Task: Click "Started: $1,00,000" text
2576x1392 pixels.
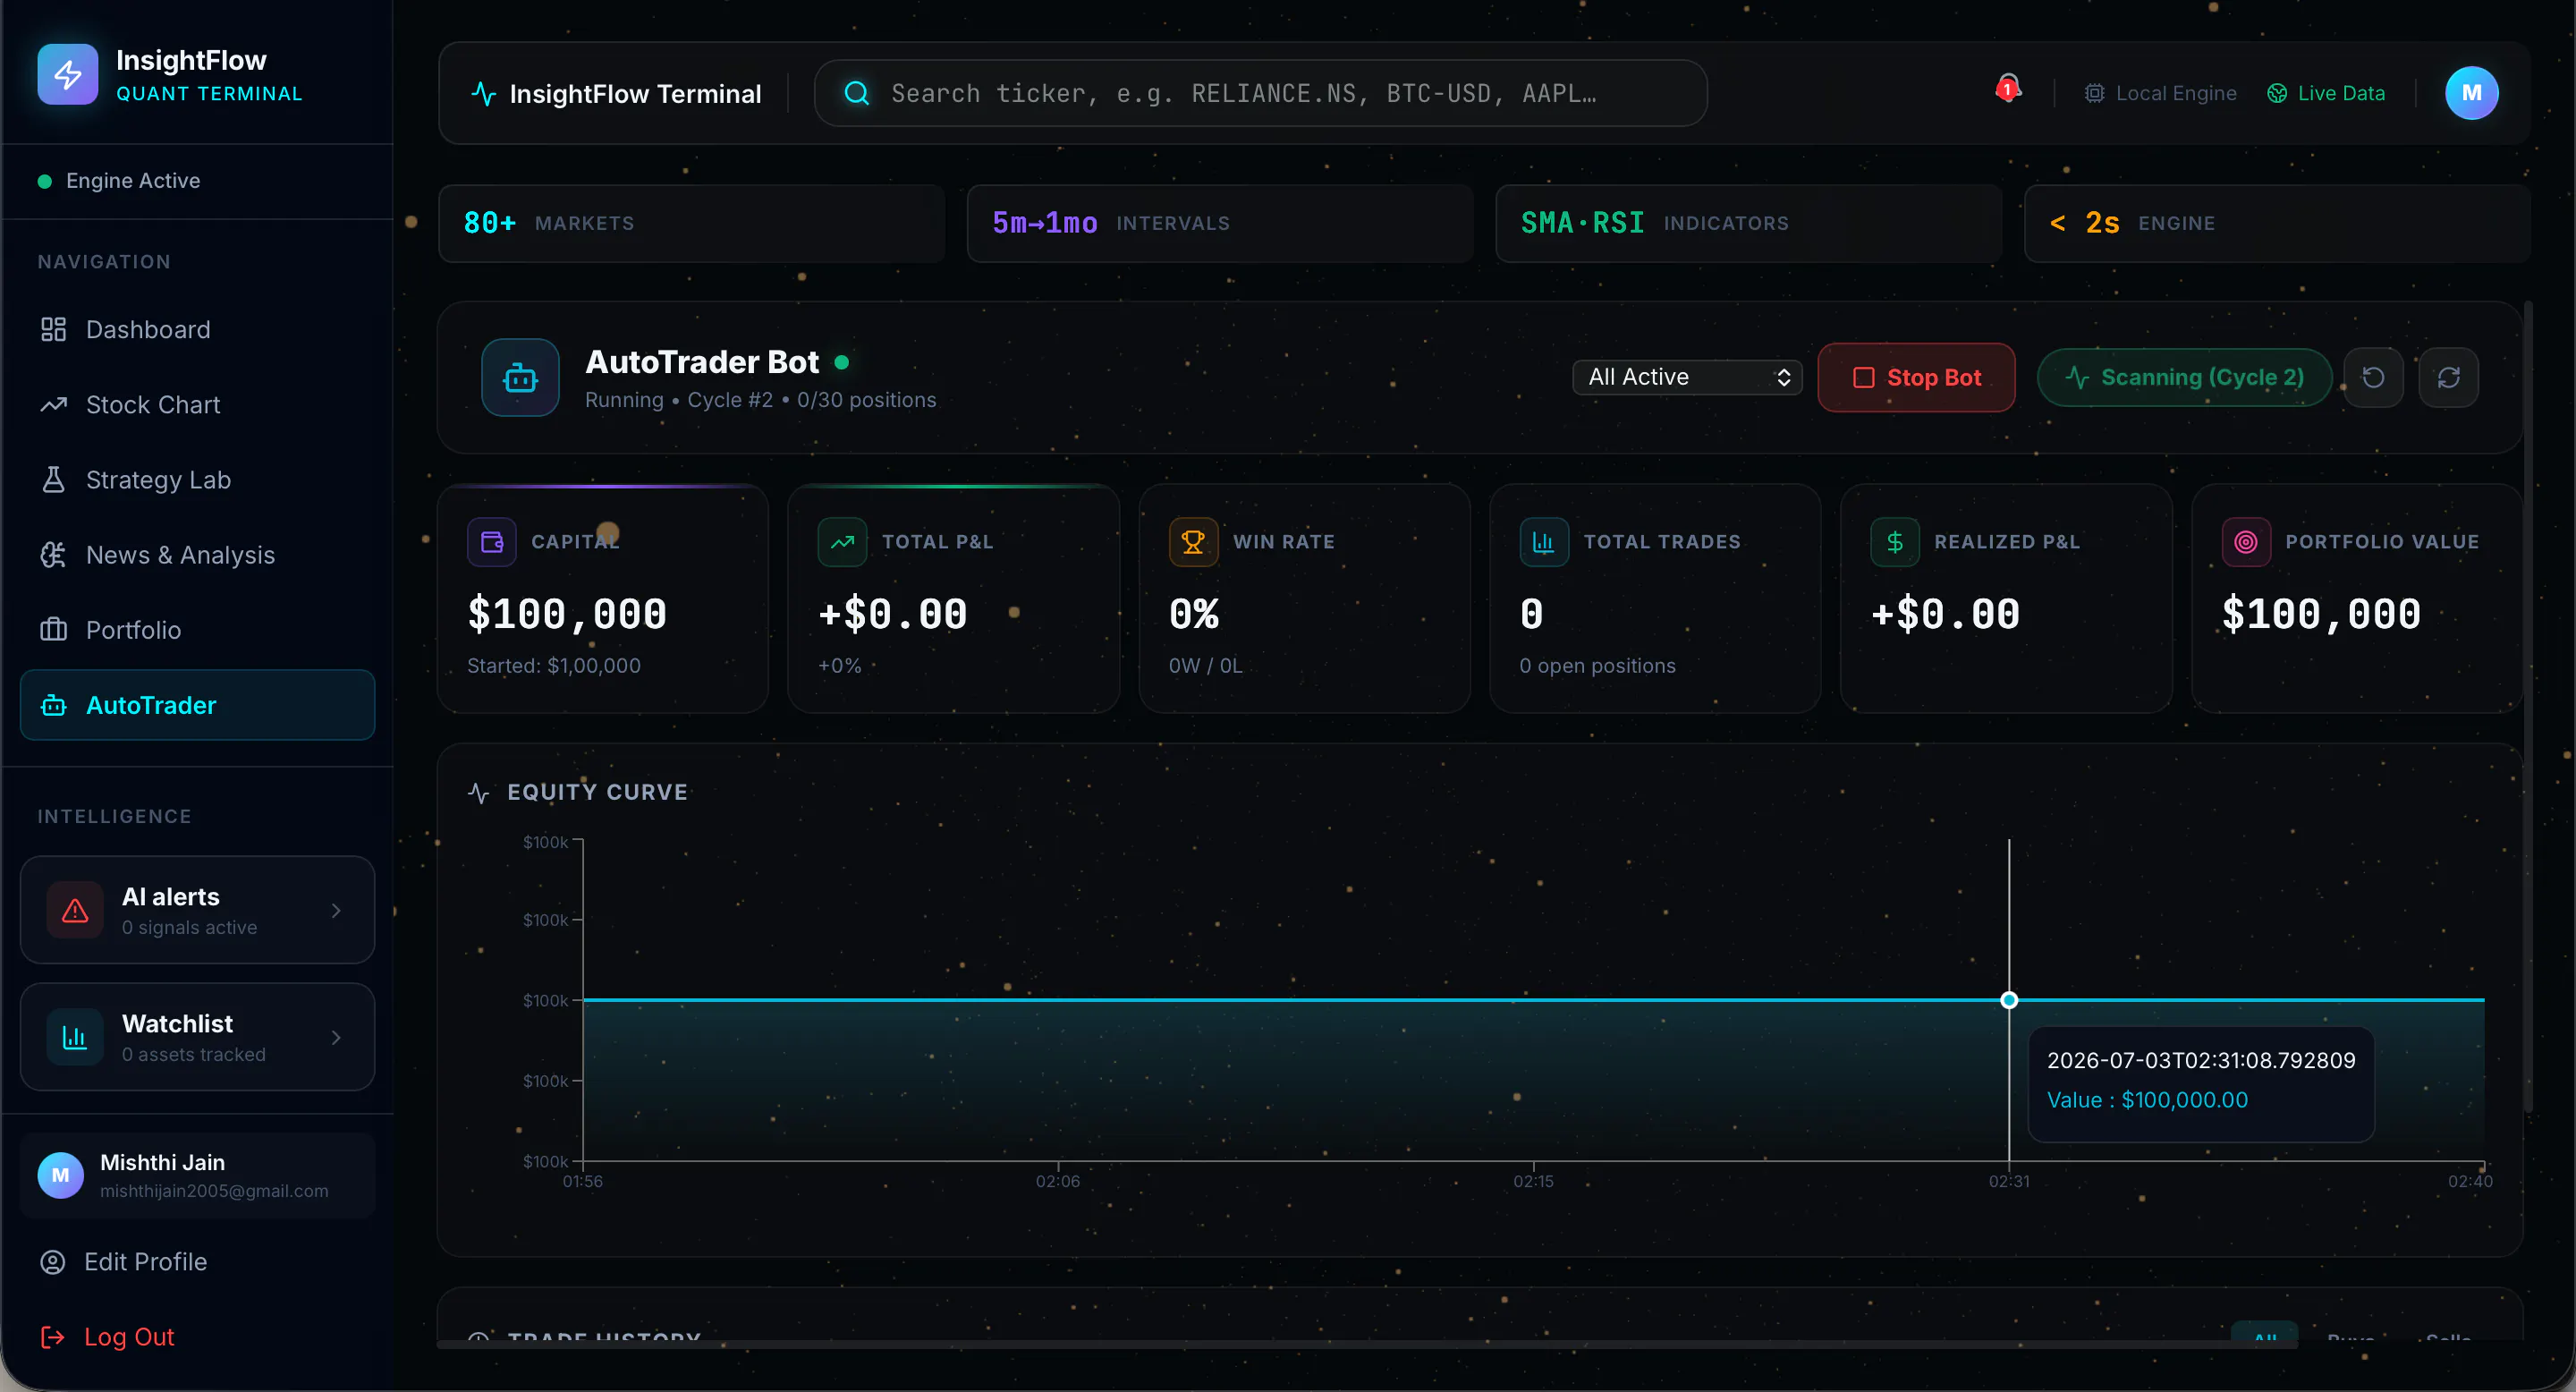Action: pos(554,665)
